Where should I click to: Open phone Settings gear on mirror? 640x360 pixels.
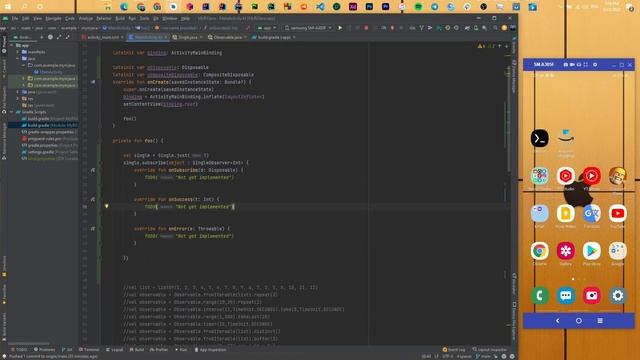point(618,296)
